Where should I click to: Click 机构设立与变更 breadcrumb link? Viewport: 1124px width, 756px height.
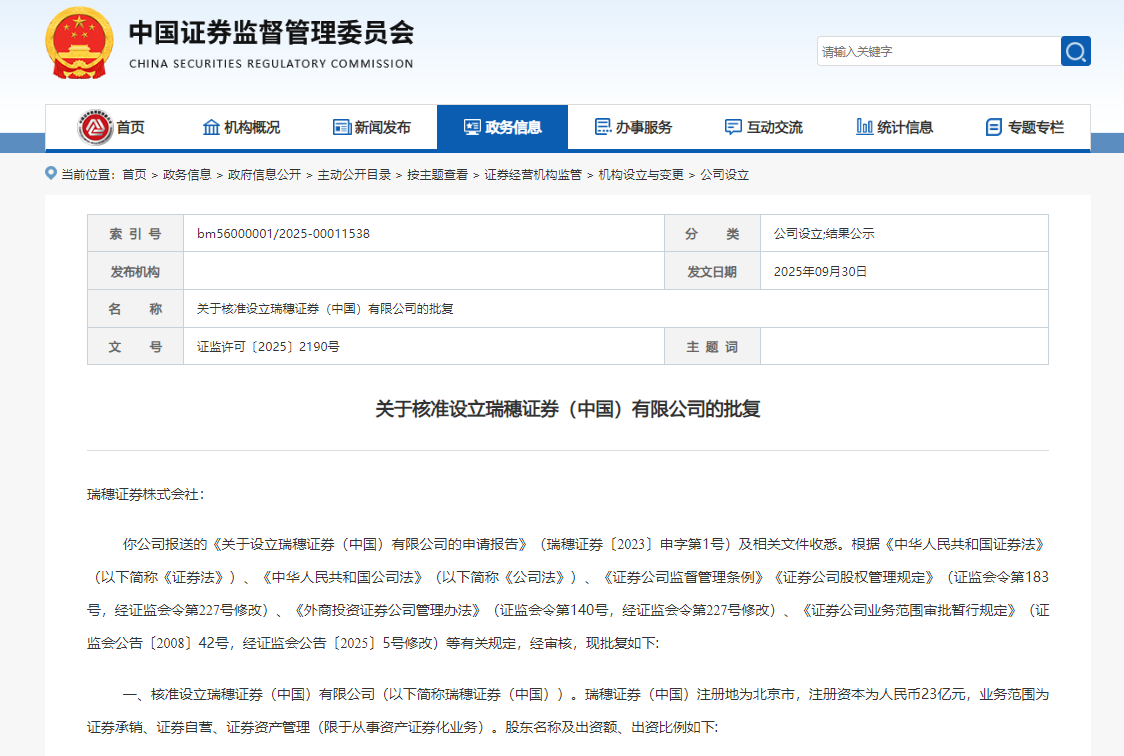pyautogui.click(x=641, y=174)
